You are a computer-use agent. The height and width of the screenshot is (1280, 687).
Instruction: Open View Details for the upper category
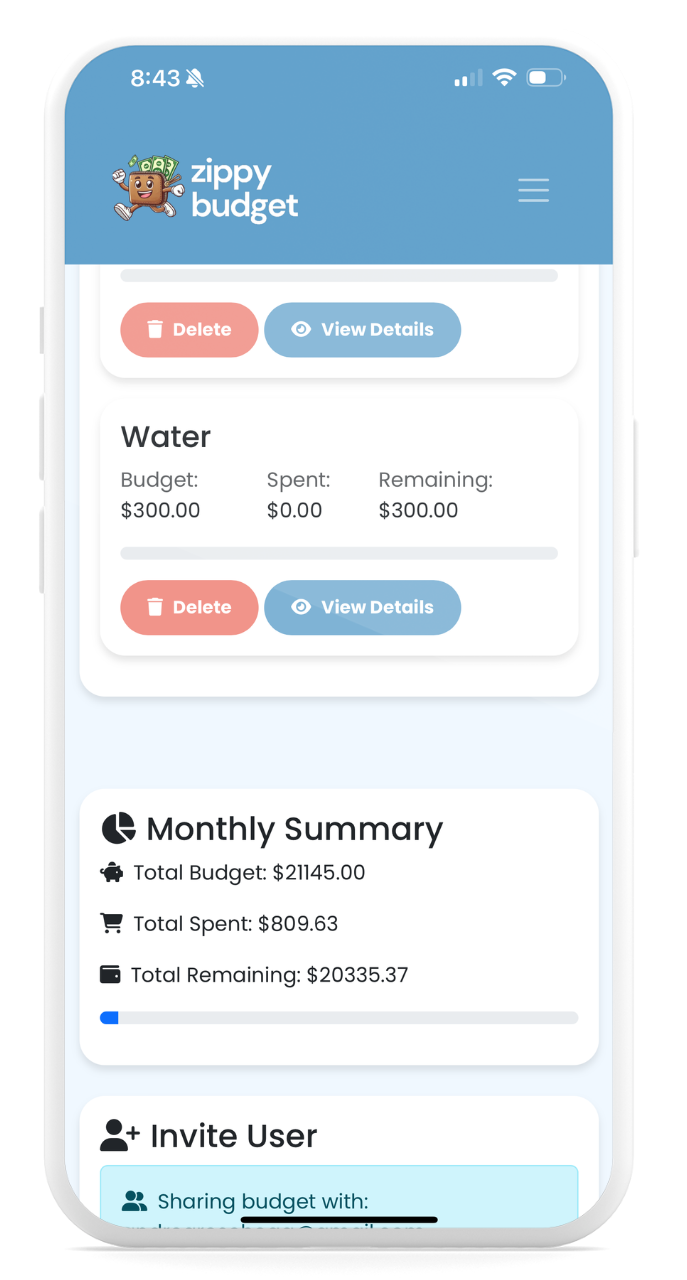(x=362, y=329)
